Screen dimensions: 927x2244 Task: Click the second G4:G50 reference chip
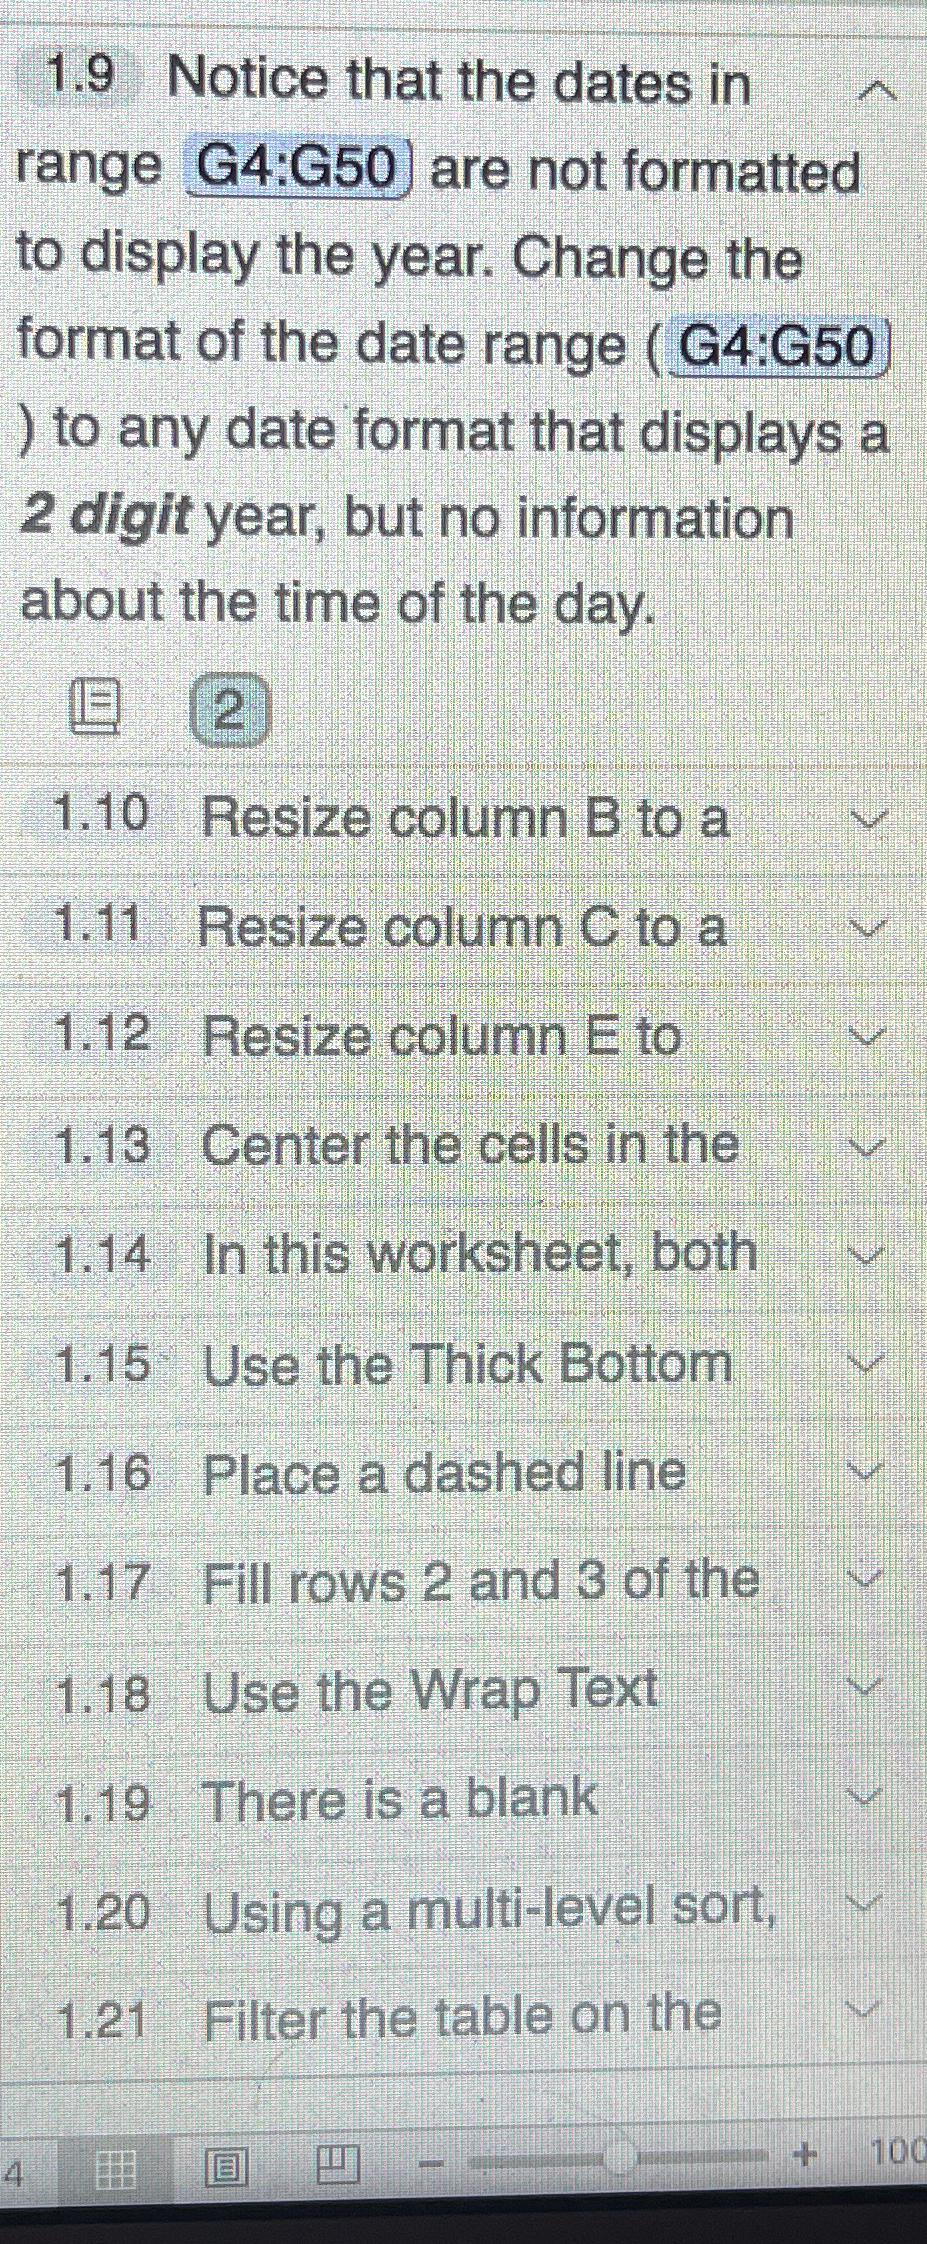tap(781, 345)
